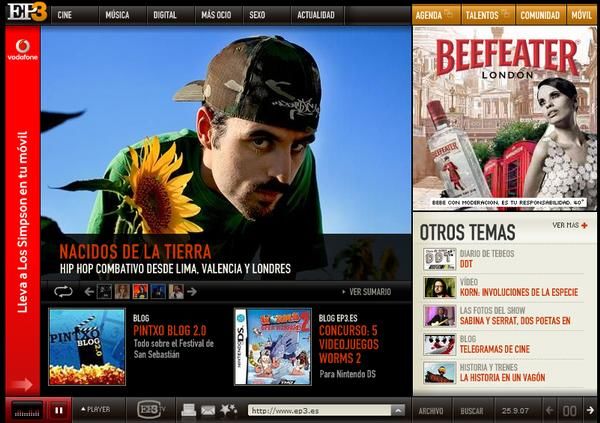Open Archivo in bottom bar

coord(431,411)
